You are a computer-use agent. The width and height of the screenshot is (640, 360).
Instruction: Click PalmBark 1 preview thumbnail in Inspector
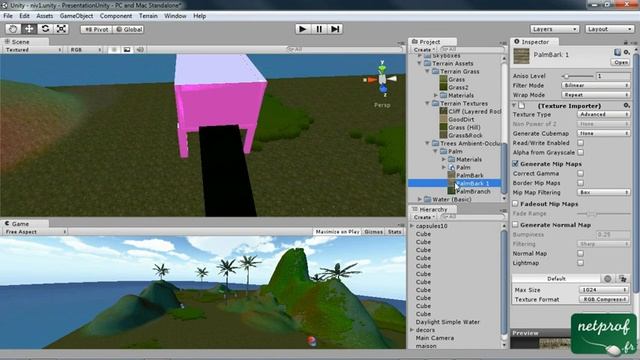[x=521, y=56]
